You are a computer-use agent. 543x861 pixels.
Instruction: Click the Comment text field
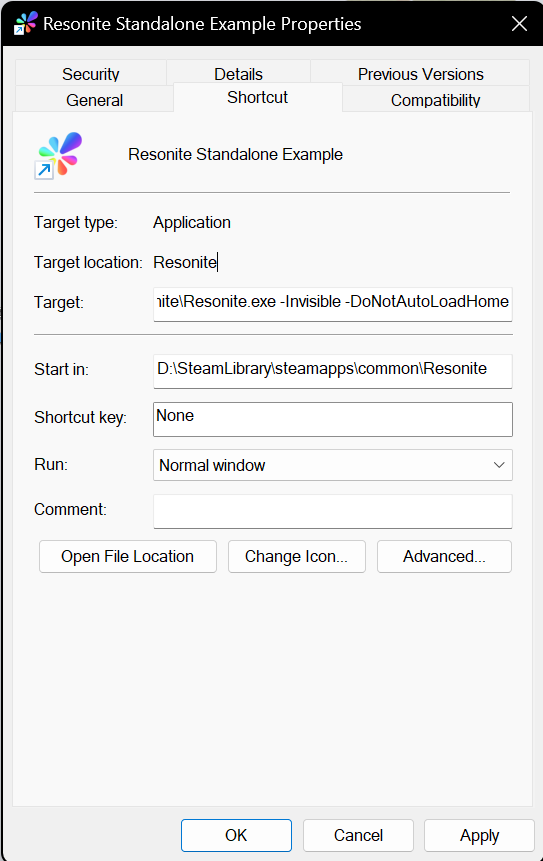(333, 511)
